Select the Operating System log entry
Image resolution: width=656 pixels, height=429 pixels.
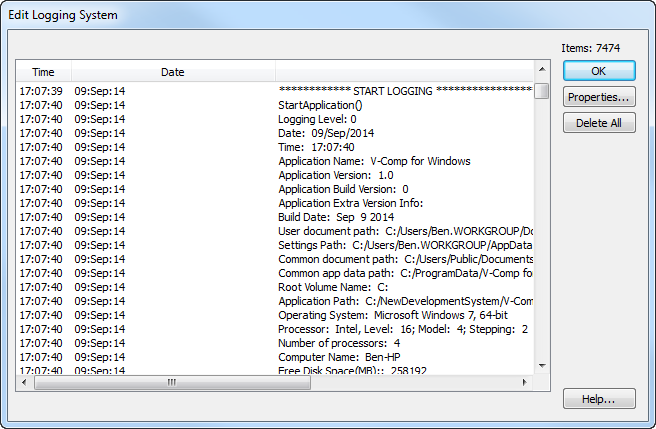pyautogui.click(x=393, y=315)
